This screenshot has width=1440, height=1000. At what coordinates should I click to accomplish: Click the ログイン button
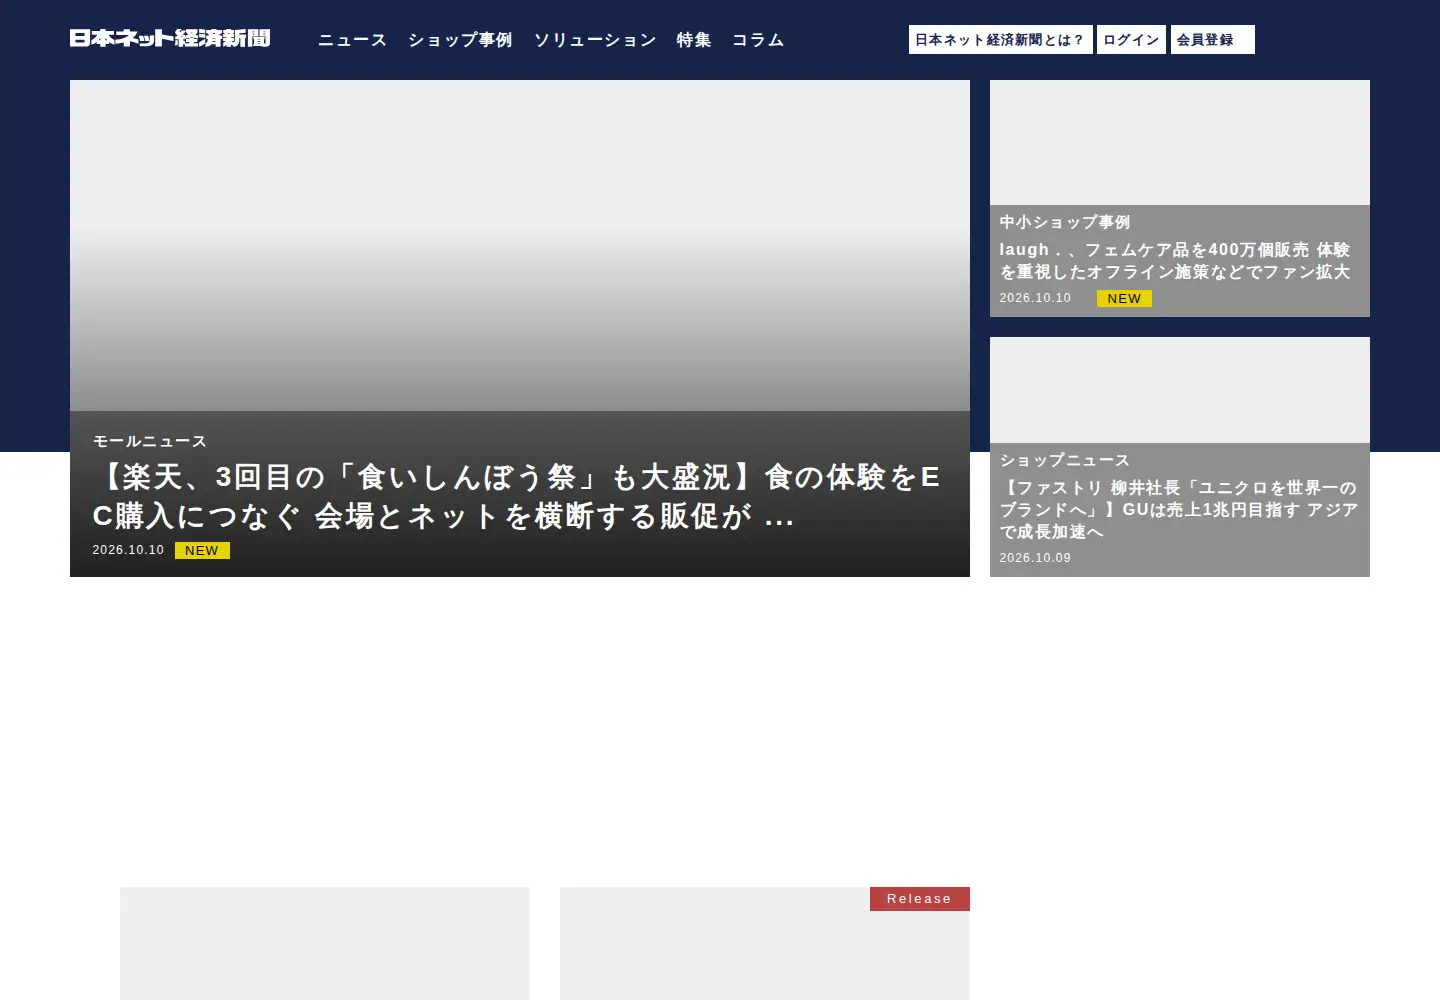coord(1131,40)
